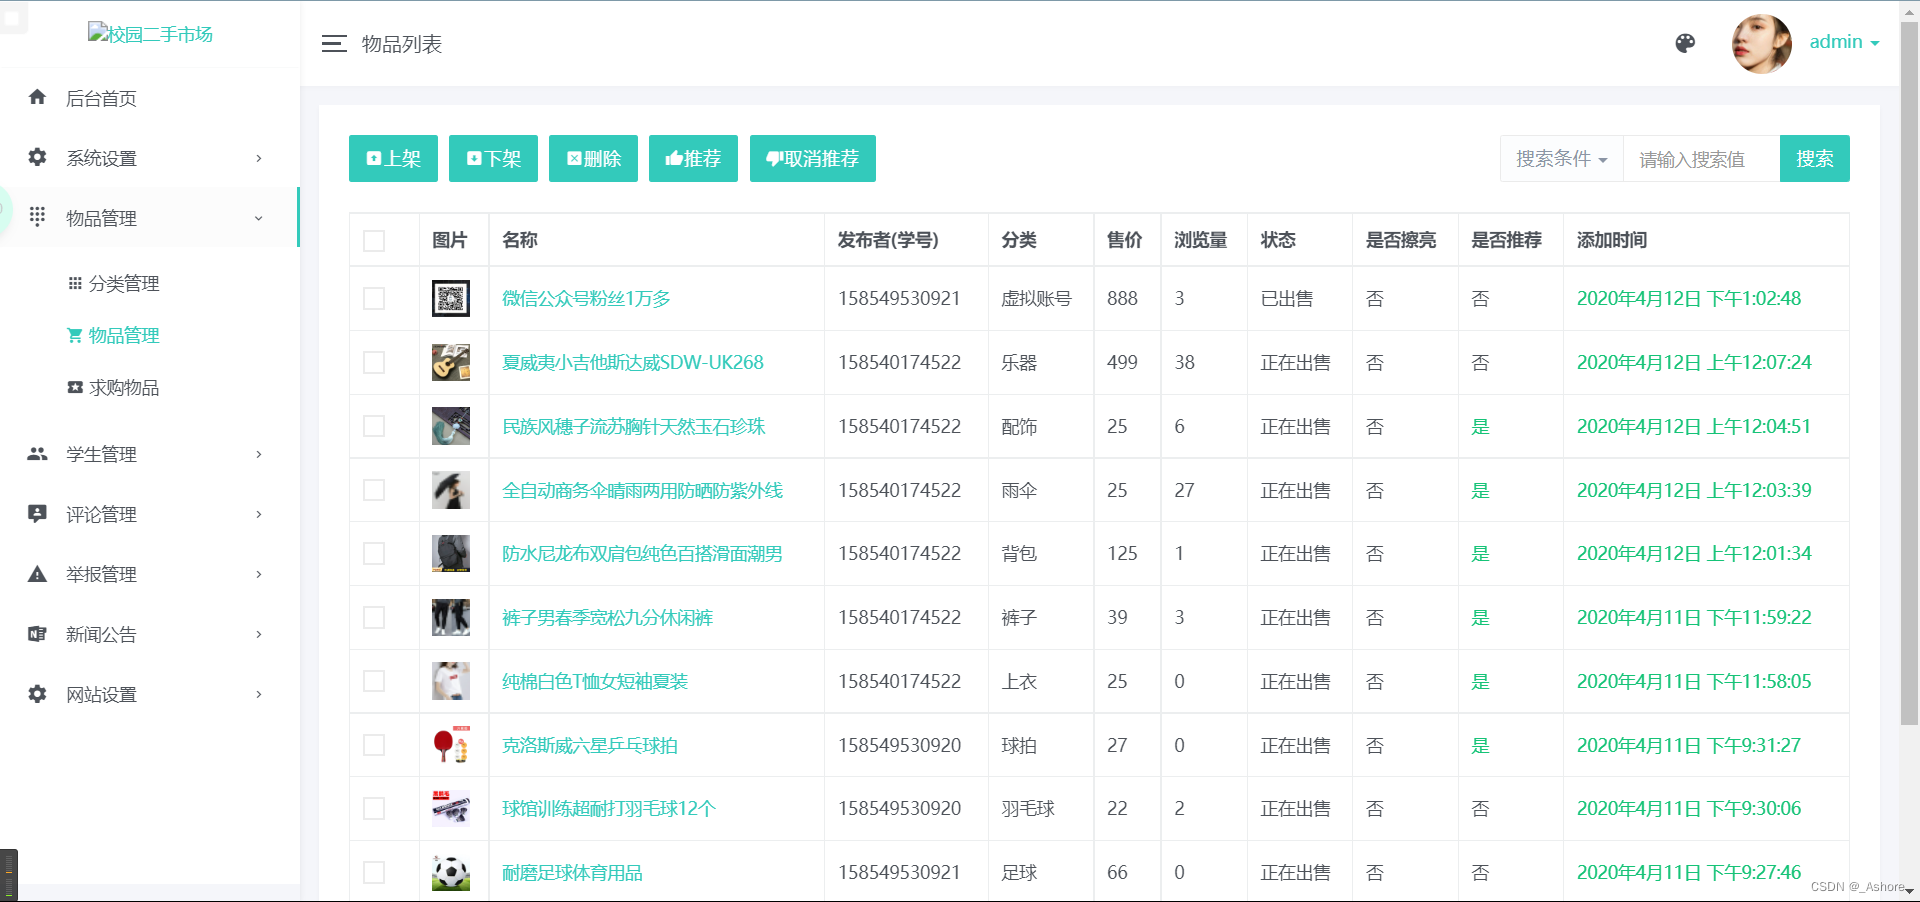Toggle the select-all checkbox in table header
This screenshot has width=1920, height=902.
click(x=374, y=240)
